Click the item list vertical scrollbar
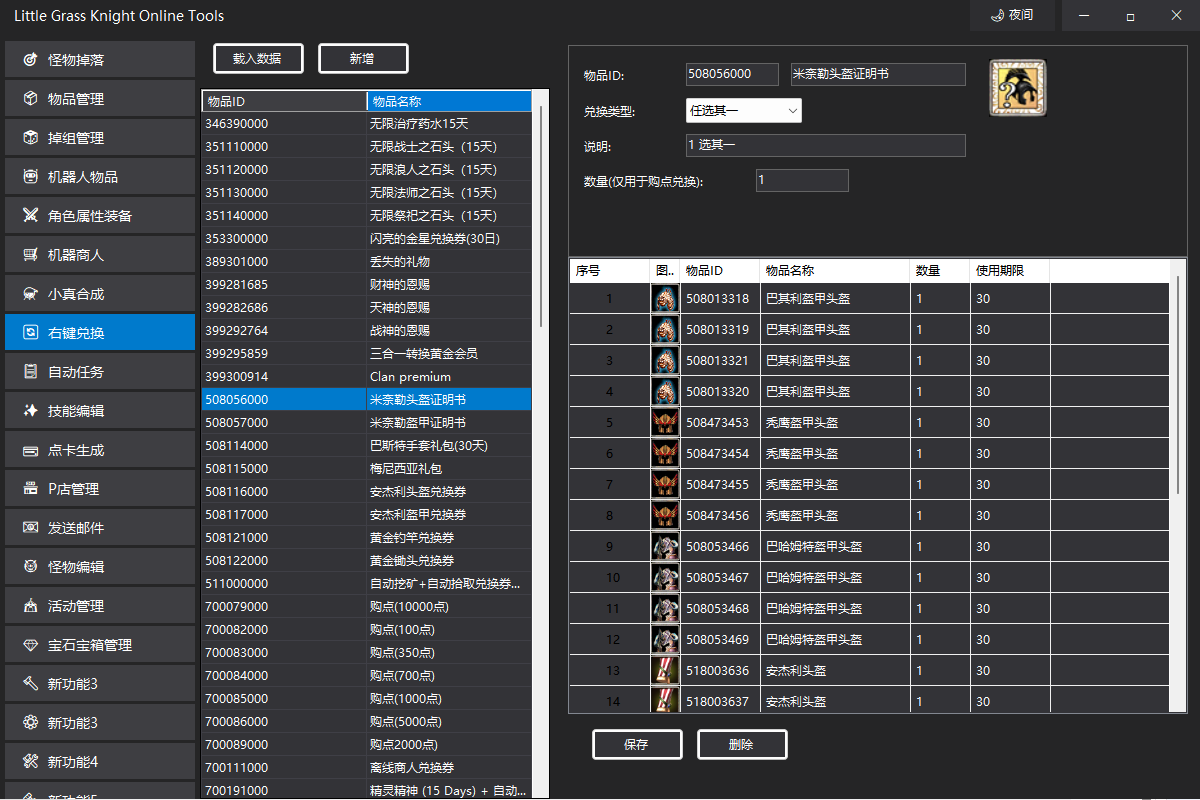The height and width of the screenshot is (800, 1200). [x=541, y=444]
